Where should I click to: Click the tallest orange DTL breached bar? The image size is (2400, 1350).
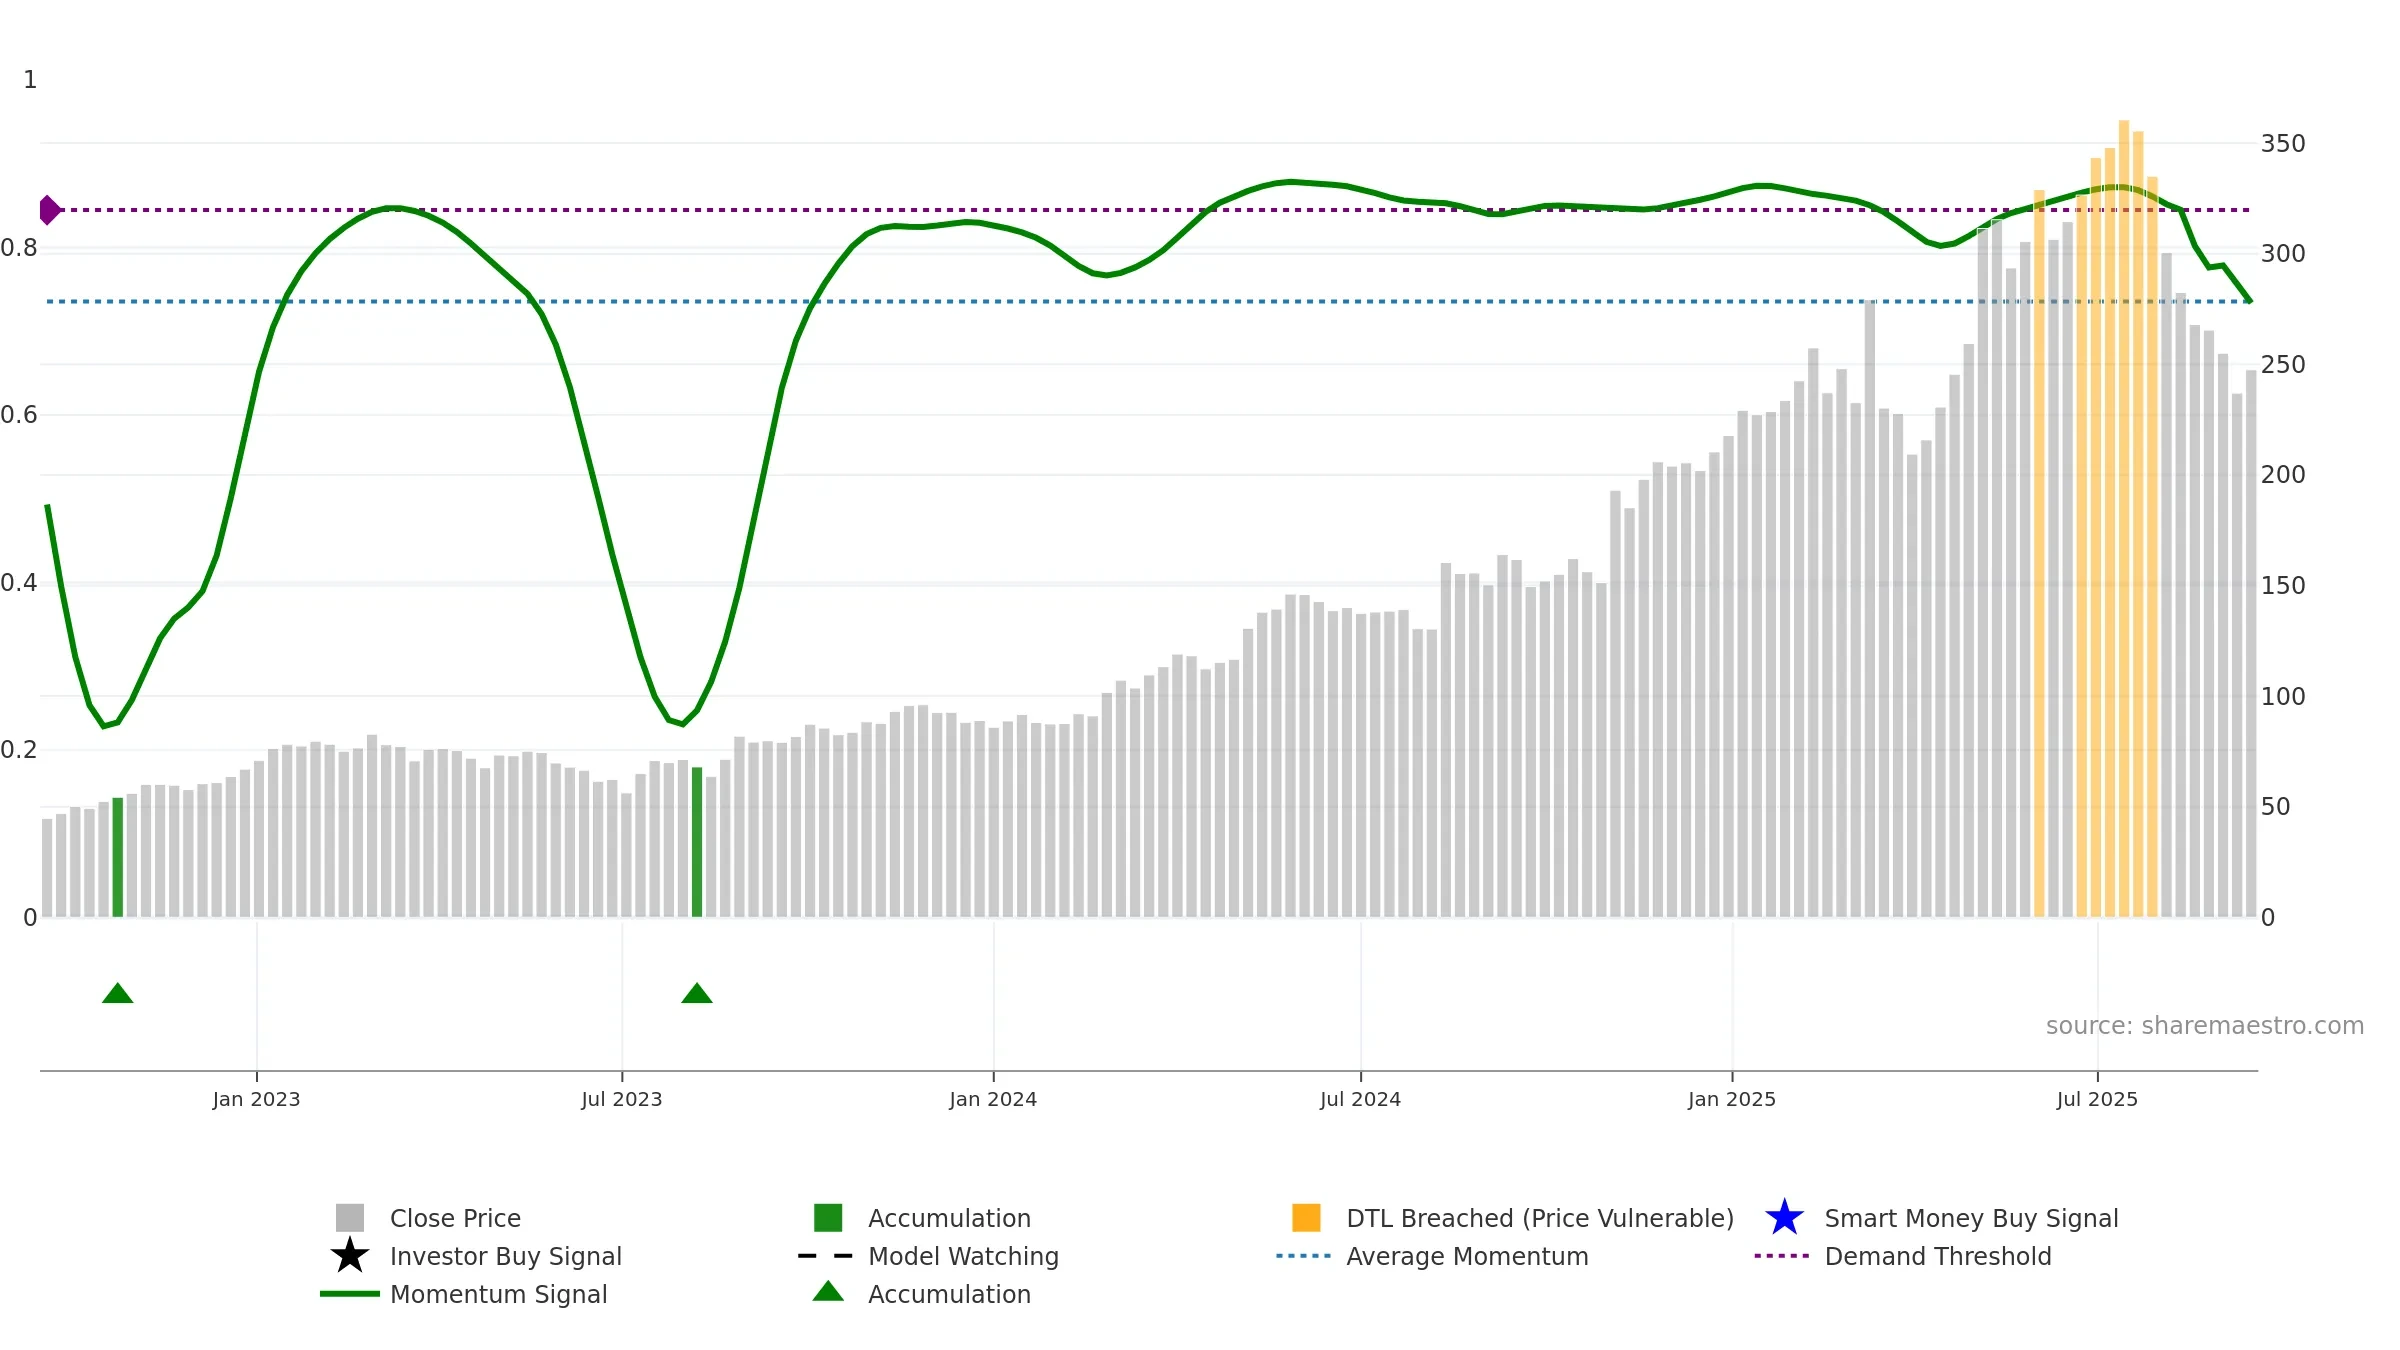tap(2124, 519)
